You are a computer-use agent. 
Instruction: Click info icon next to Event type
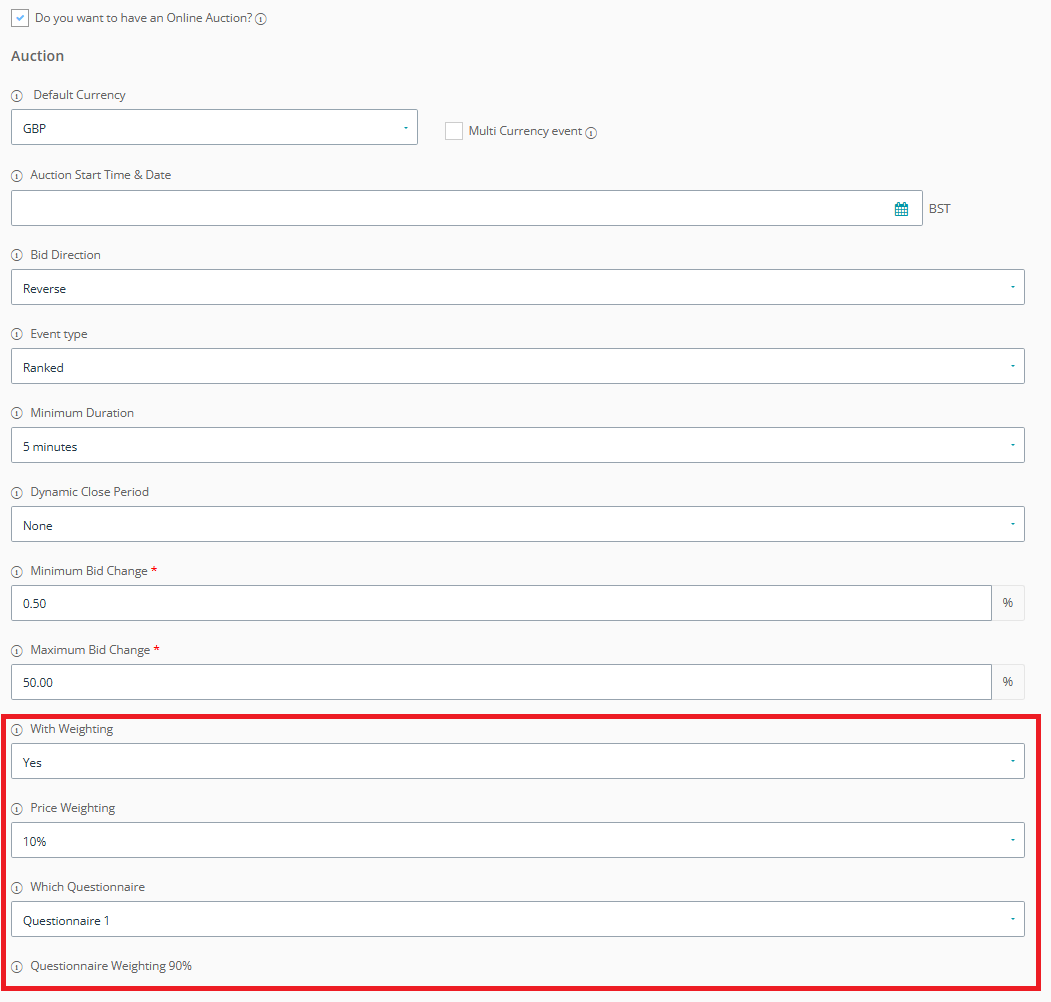(17, 334)
